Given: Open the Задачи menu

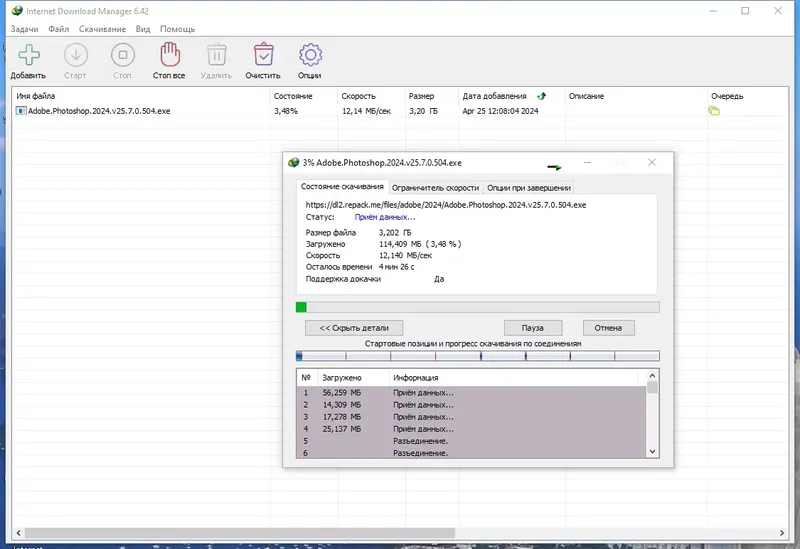Looking at the screenshot, I should click(24, 29).
